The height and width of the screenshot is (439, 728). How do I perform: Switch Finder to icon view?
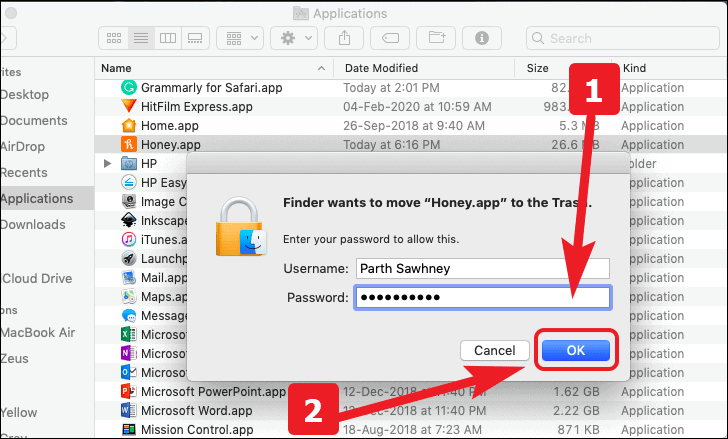click(114, 38)
